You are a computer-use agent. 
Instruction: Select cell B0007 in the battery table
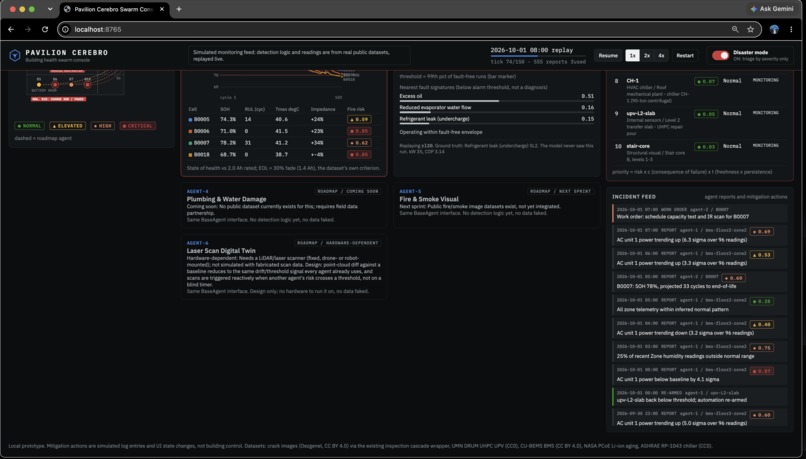coord(284,143)
